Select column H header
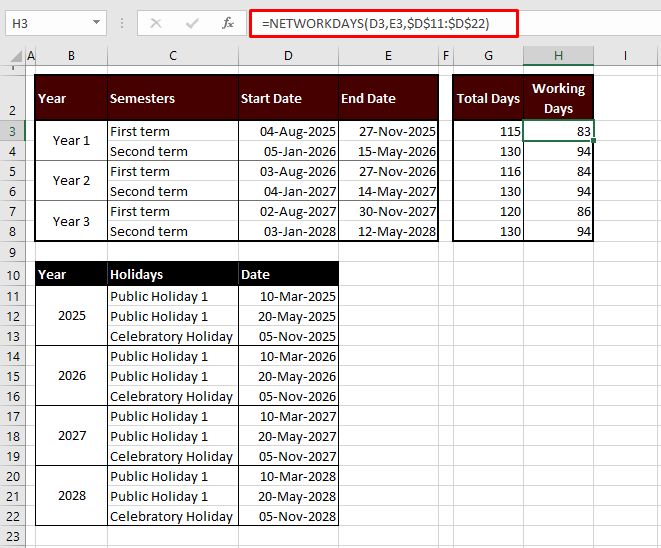The height and width of the screenshot is (548, 661). coord(558,56)
